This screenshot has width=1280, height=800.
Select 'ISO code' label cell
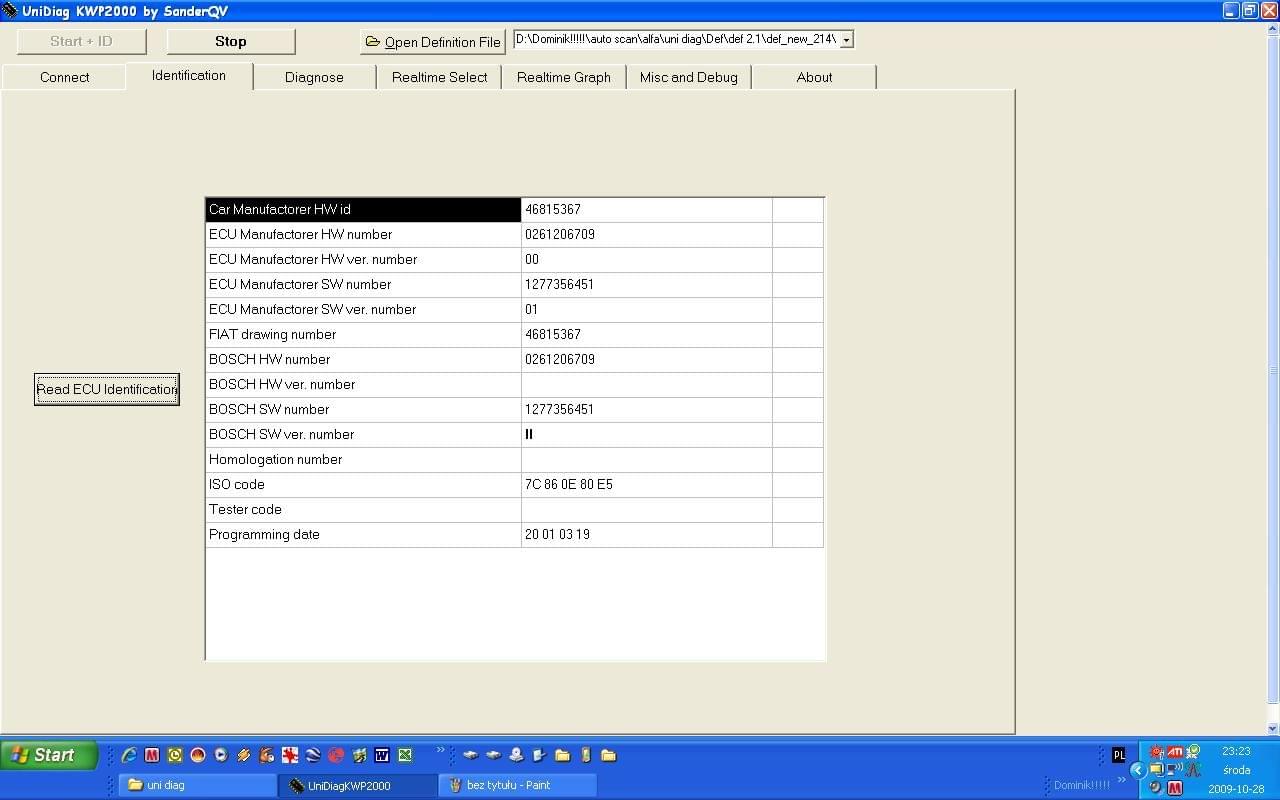point(363,485)
